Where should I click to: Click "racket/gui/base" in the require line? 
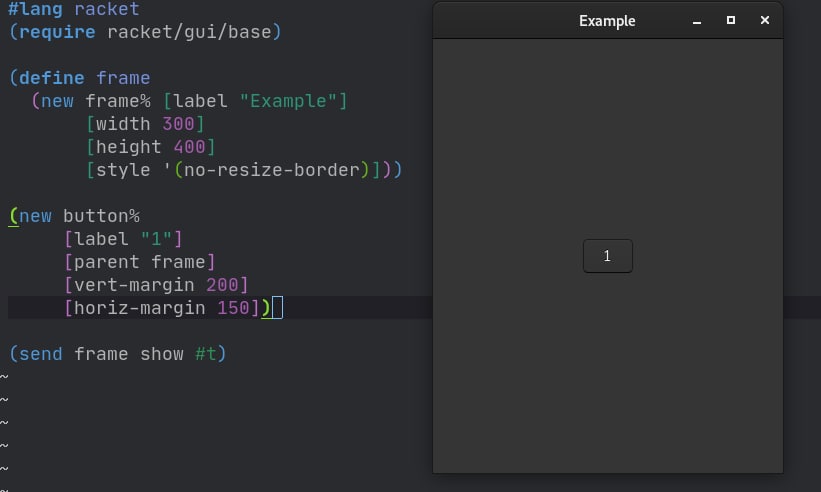190,32
